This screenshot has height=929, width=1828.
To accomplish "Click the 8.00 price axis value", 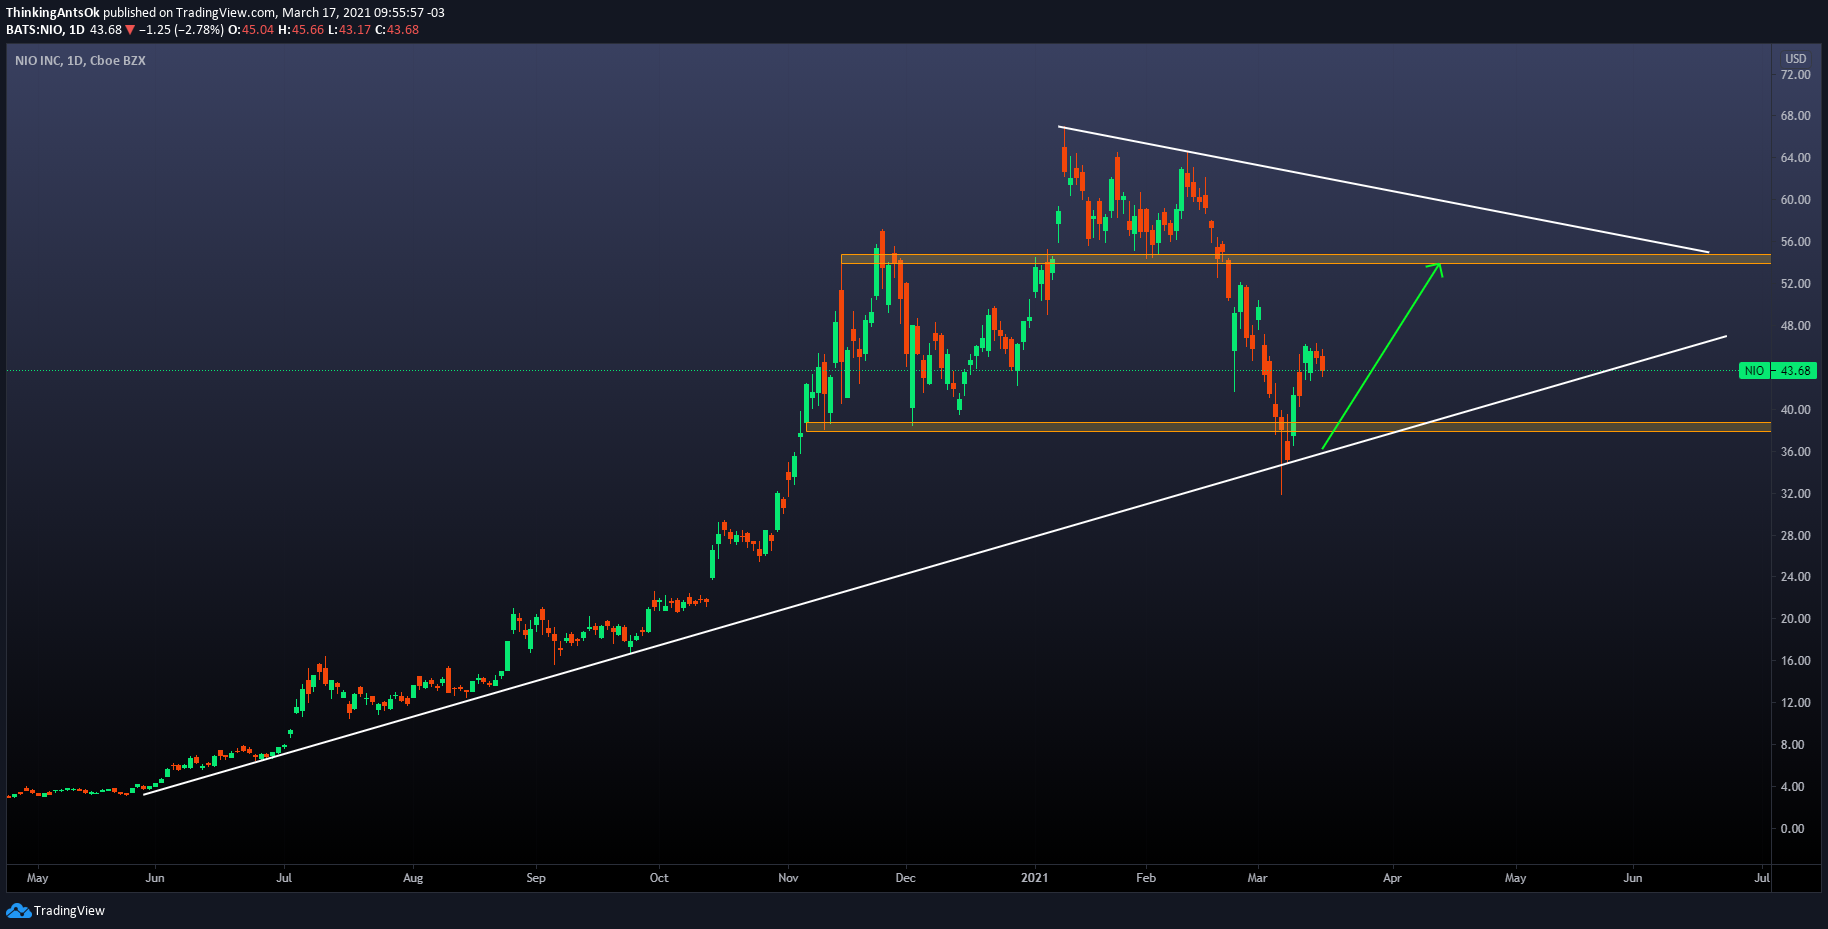I will click(1792, 745).
